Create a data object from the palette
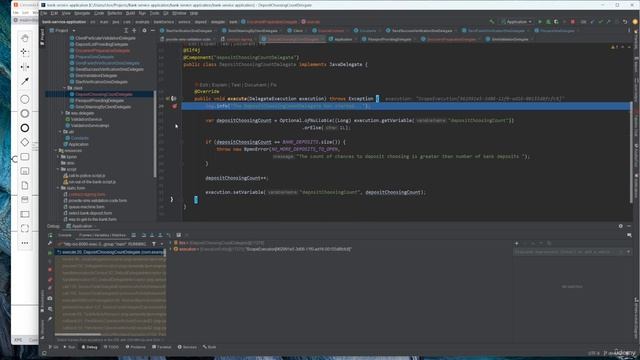This screenshot has height=360, width=640. pyautogui.click(x=25, y=186)
